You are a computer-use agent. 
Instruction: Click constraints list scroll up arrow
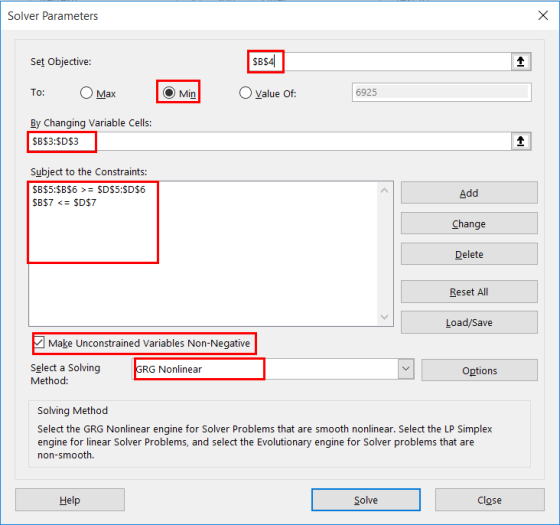point(384,190)
